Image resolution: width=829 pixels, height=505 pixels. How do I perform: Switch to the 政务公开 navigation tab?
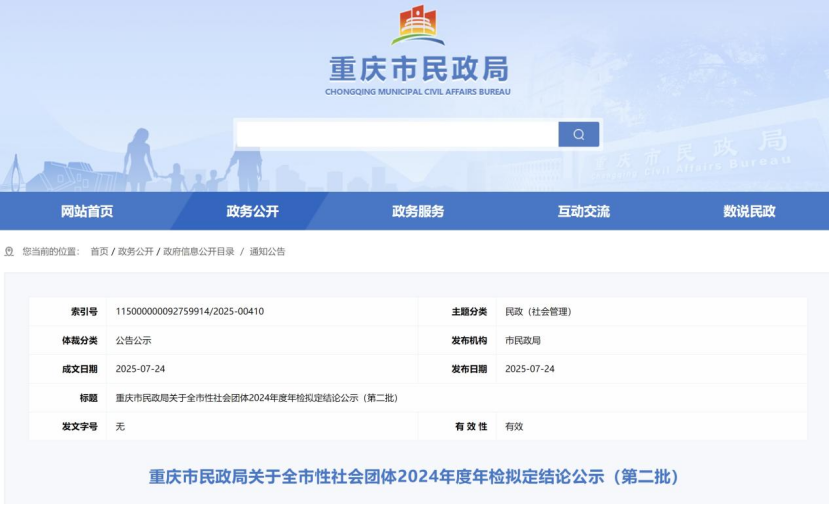point(252,211)
